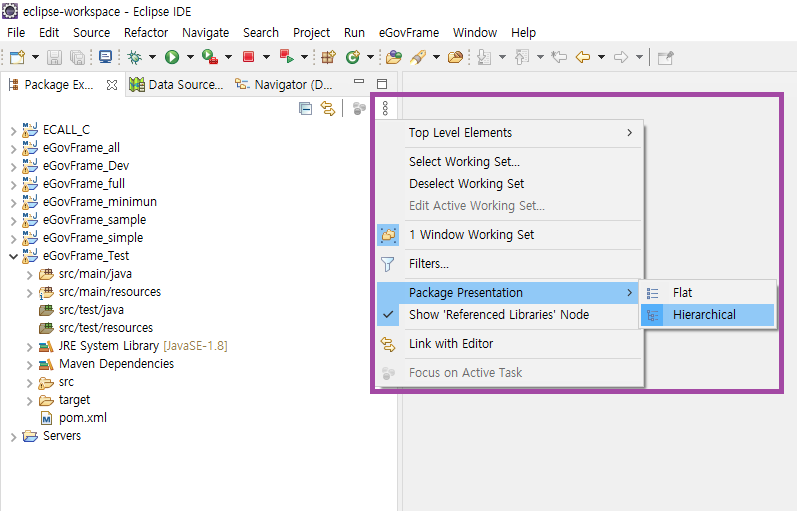This screenshot has height=511, width=797.
Task: Click the New Java Class icon
Action: [353, 57]
